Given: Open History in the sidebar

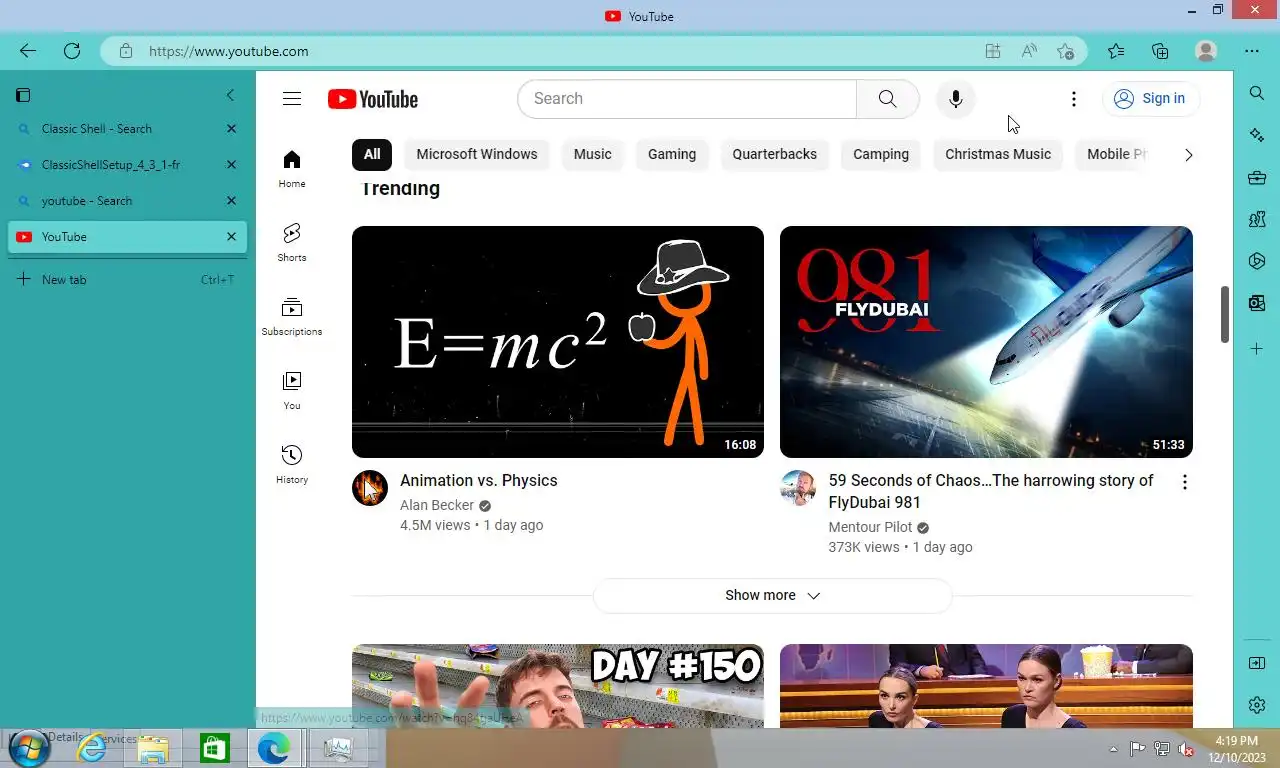Looking at the screenshot, I should tap(292, 465).
